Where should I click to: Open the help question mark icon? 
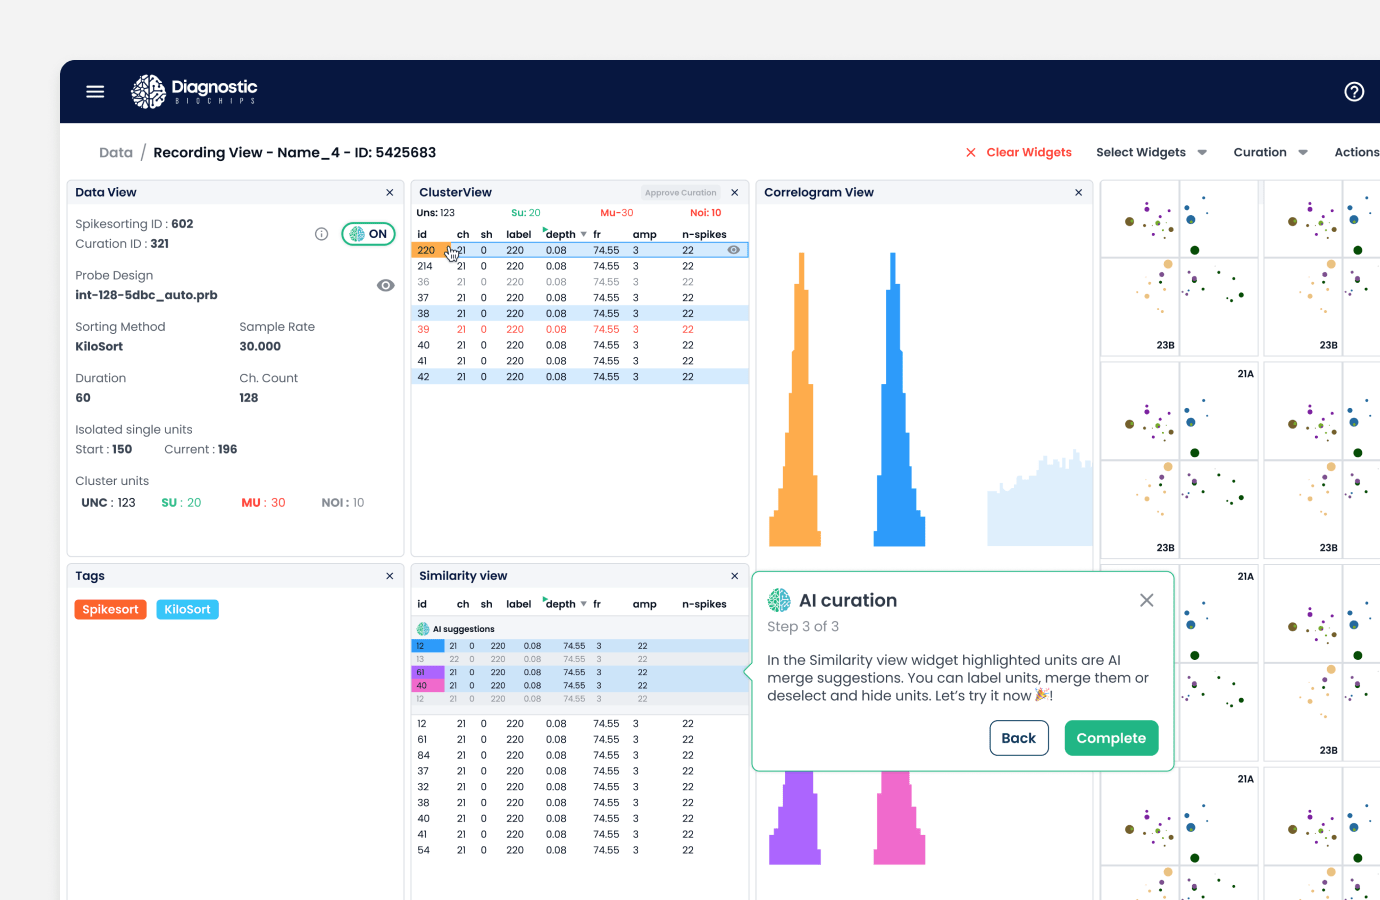click(x=1354, y=92)
